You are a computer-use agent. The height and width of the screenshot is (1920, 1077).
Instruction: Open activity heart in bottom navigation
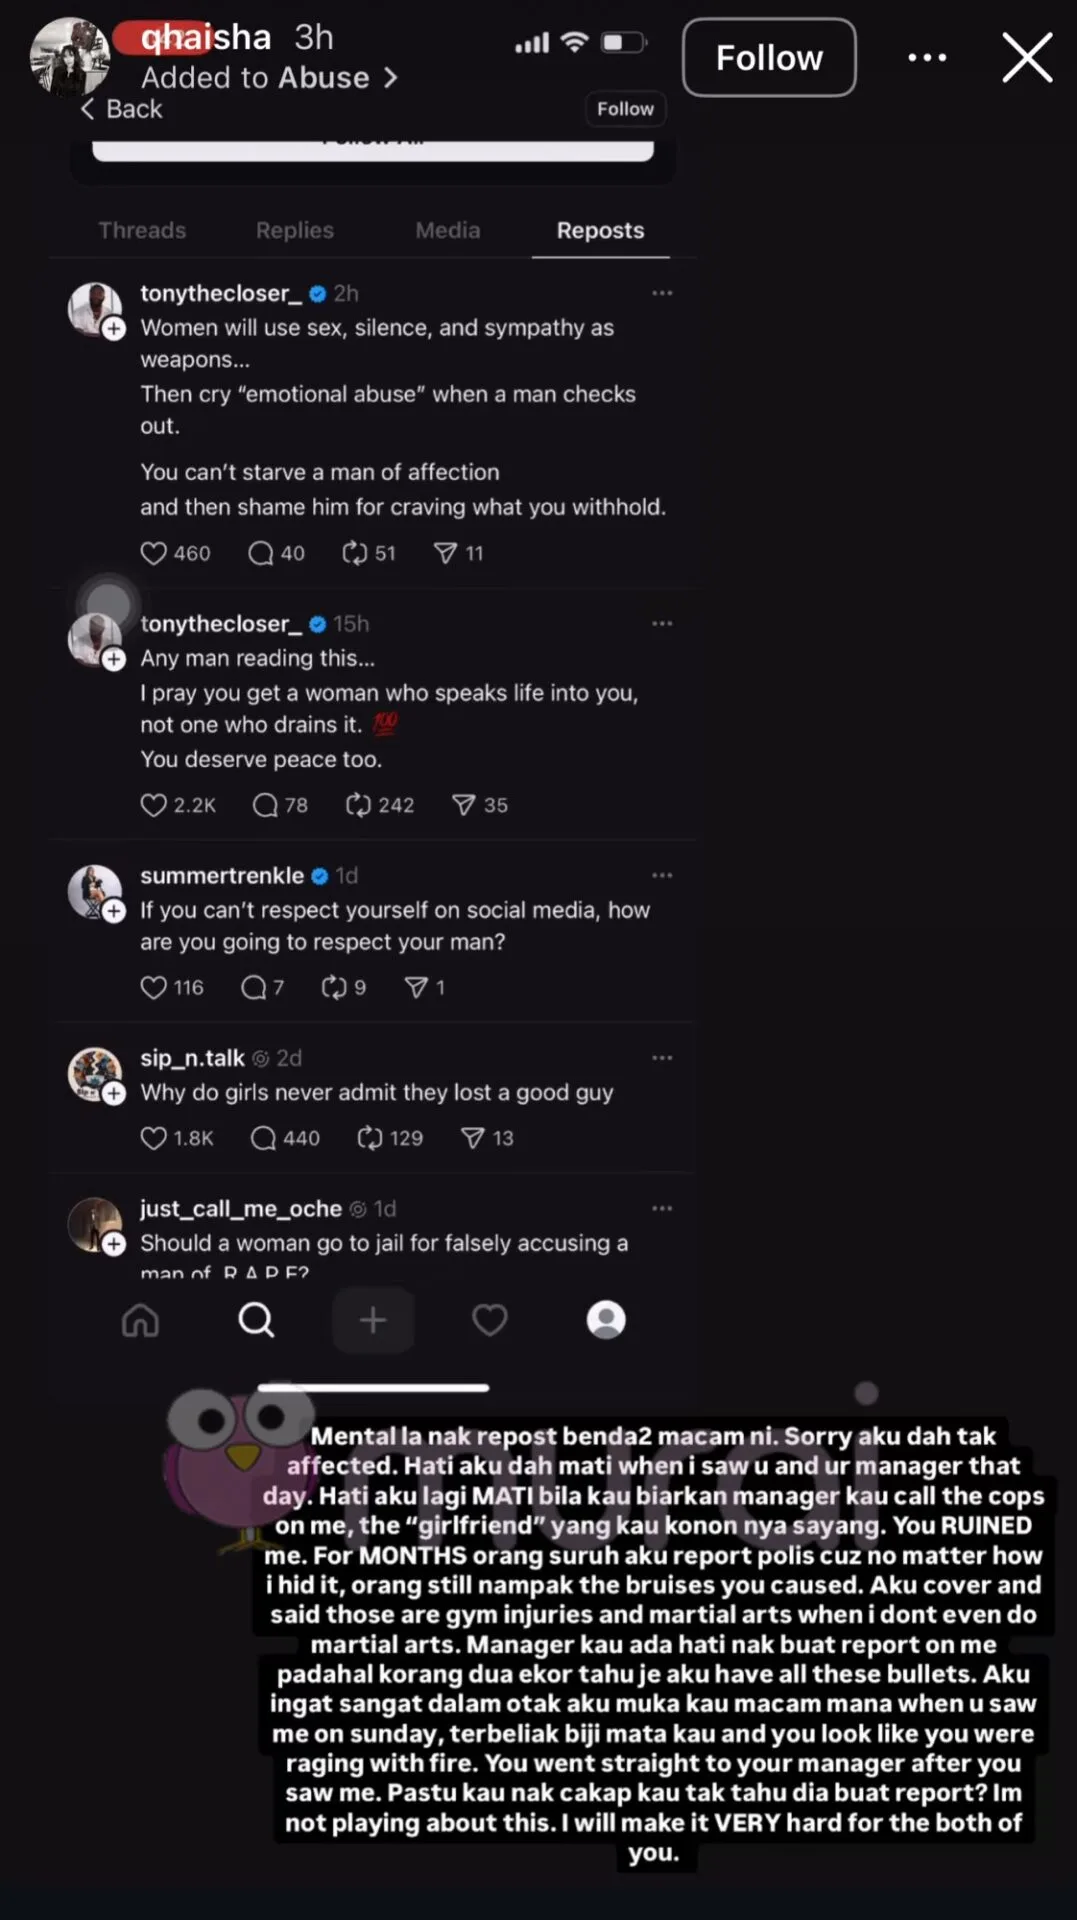[489, 1320]
